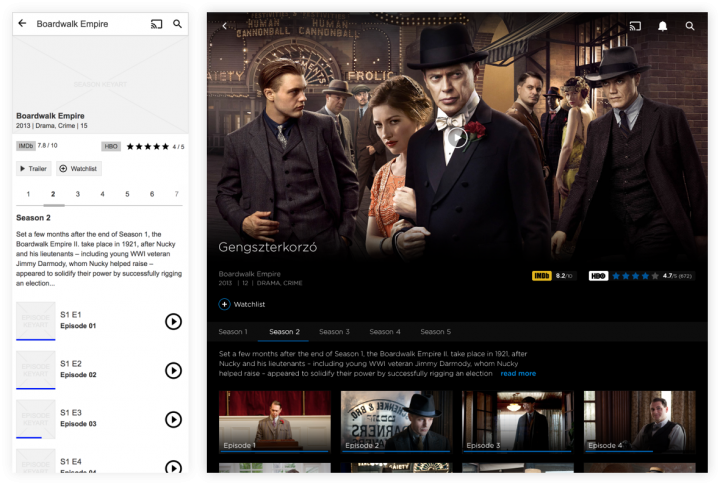Click the S1 E3 episode keyart placeholder

[x=36, y=418]
